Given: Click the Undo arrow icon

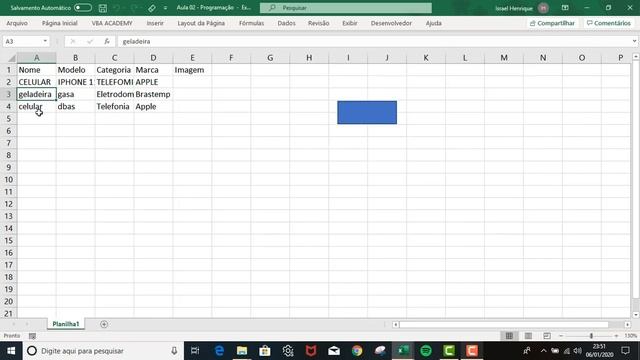Looking at the screenshot, I should tap(117, 8).
